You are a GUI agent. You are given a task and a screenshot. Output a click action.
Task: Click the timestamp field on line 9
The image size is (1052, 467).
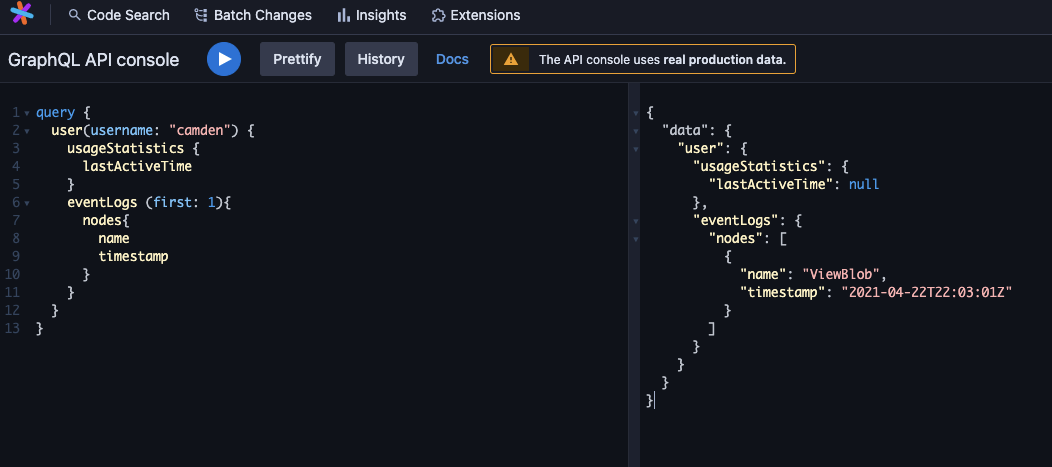click(x=133, y=256)
